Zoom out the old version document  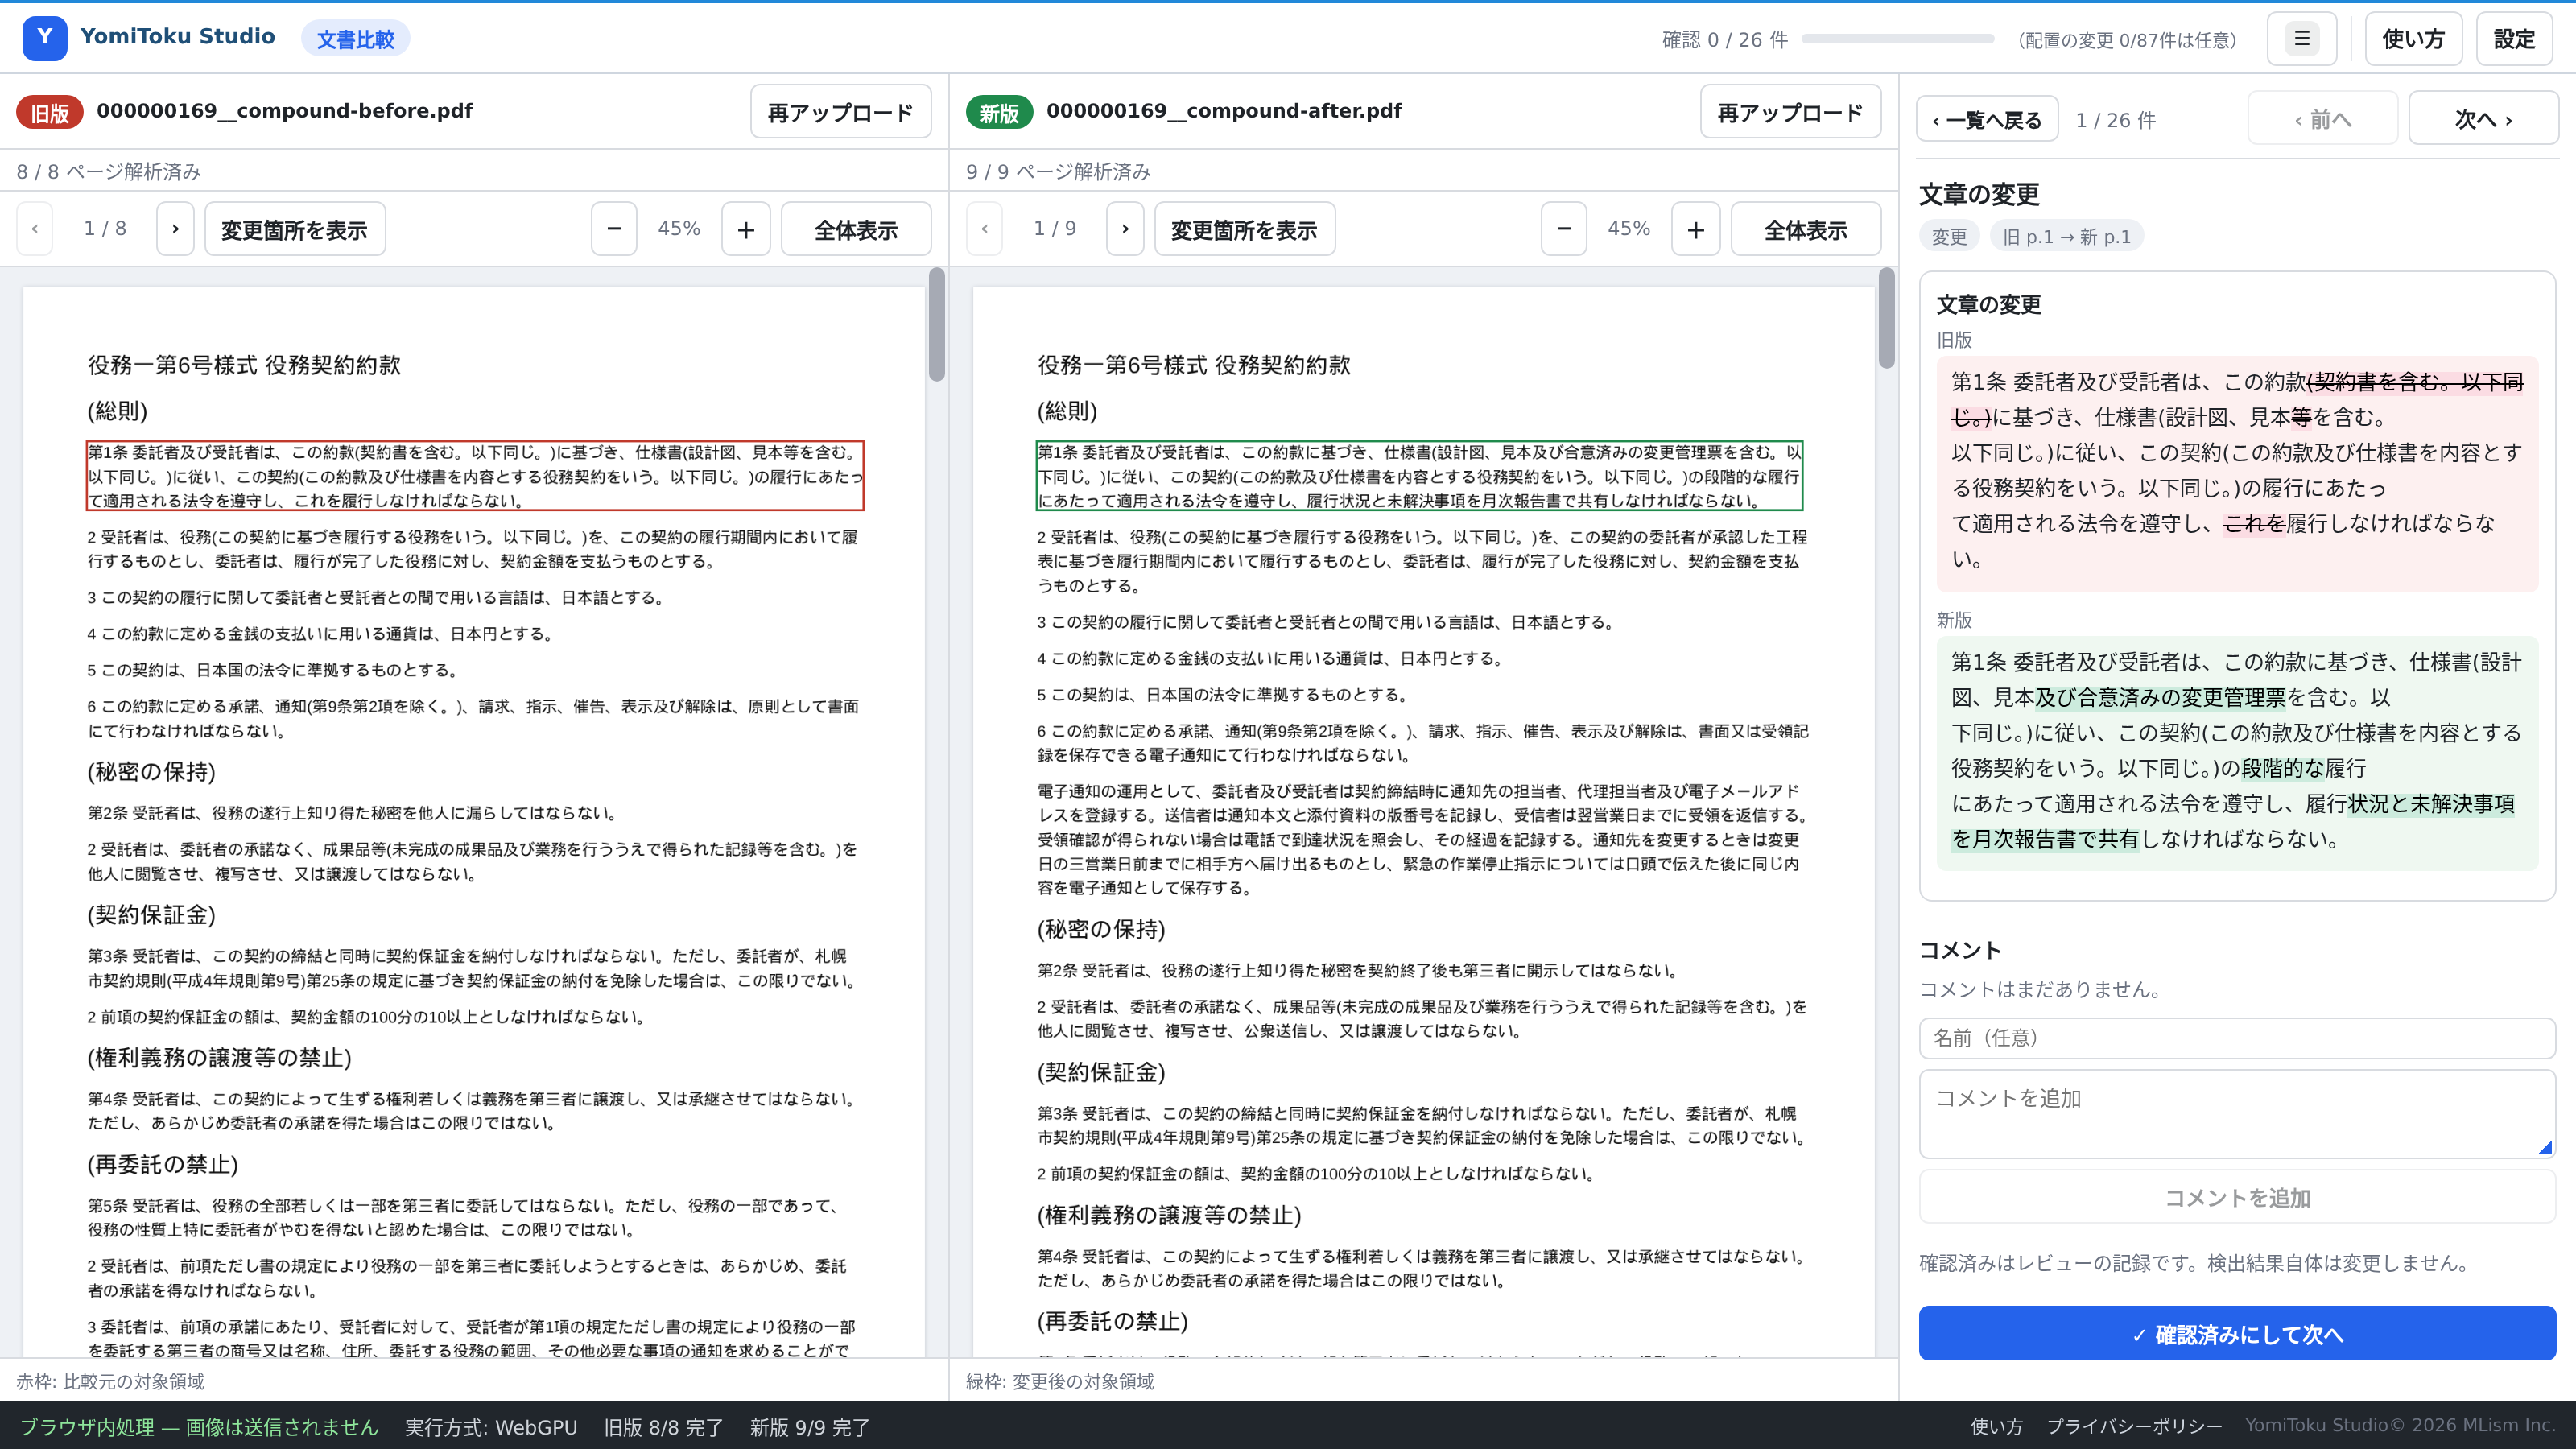click(x=614, y=229)
